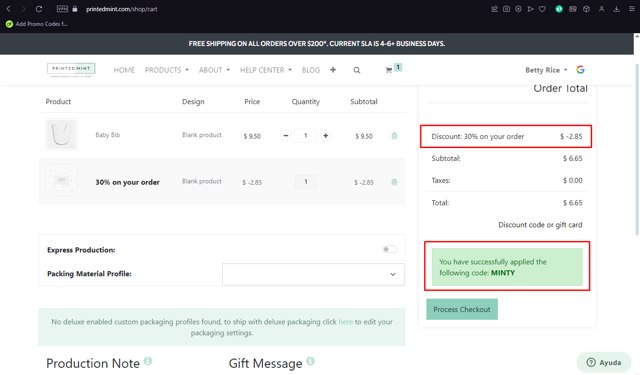Open the shopping cart icon

tap(389, 70)
